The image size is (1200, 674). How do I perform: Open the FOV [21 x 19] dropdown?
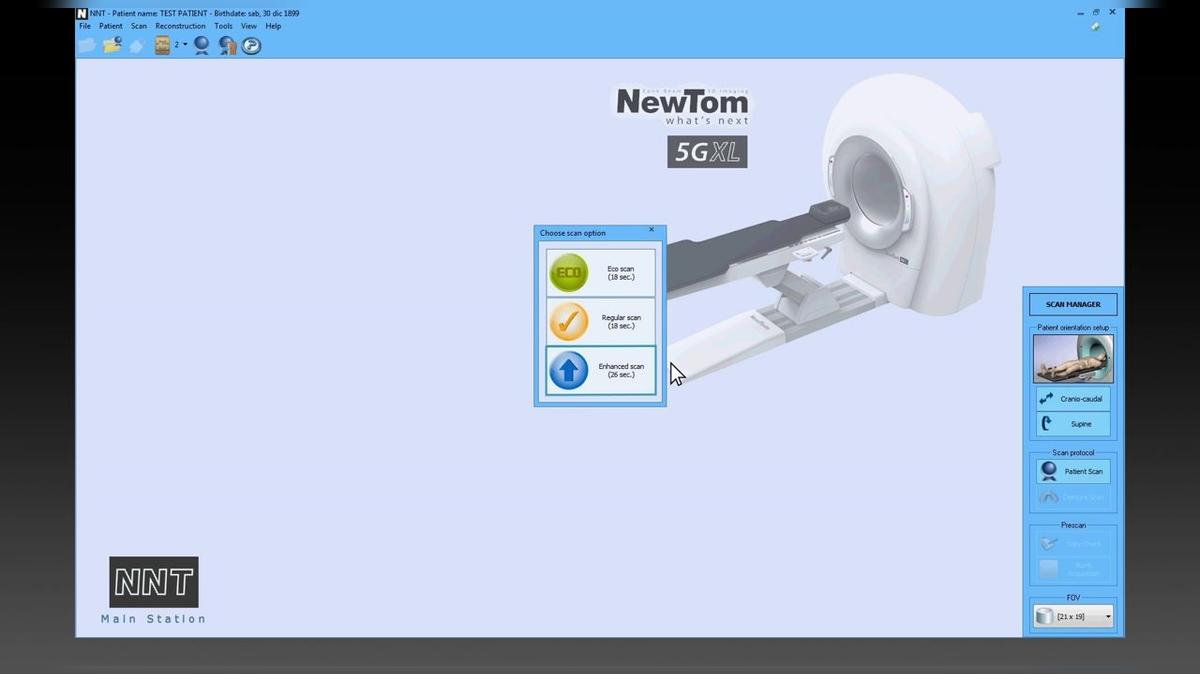pyautogui.click(x=1073, y=617)
